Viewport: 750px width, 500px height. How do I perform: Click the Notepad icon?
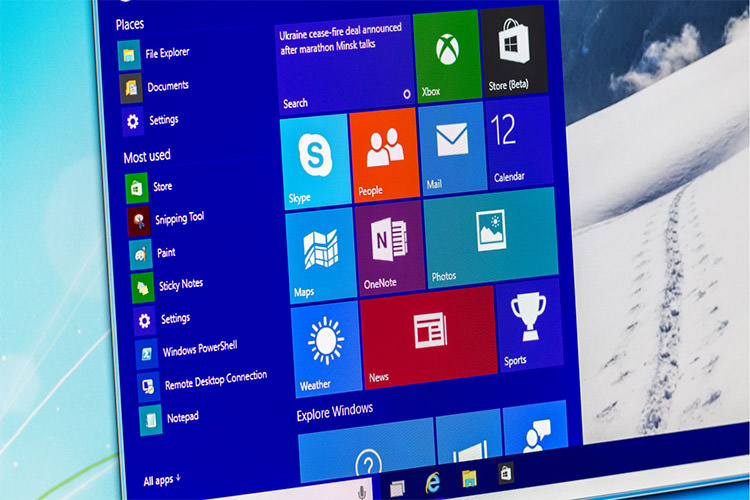tap(151, 420)
